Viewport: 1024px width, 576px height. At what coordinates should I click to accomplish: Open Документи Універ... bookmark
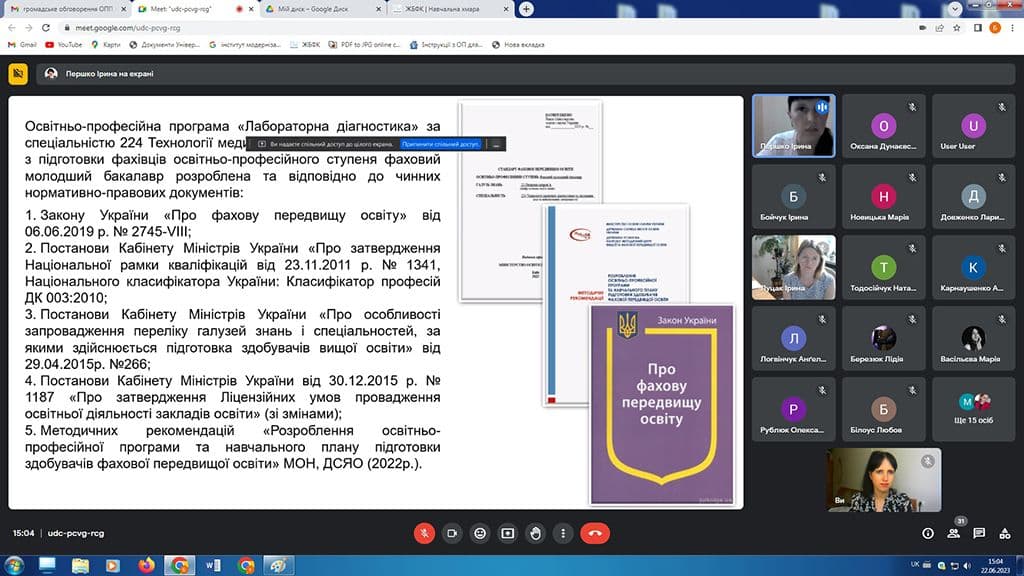click(165, 44)
